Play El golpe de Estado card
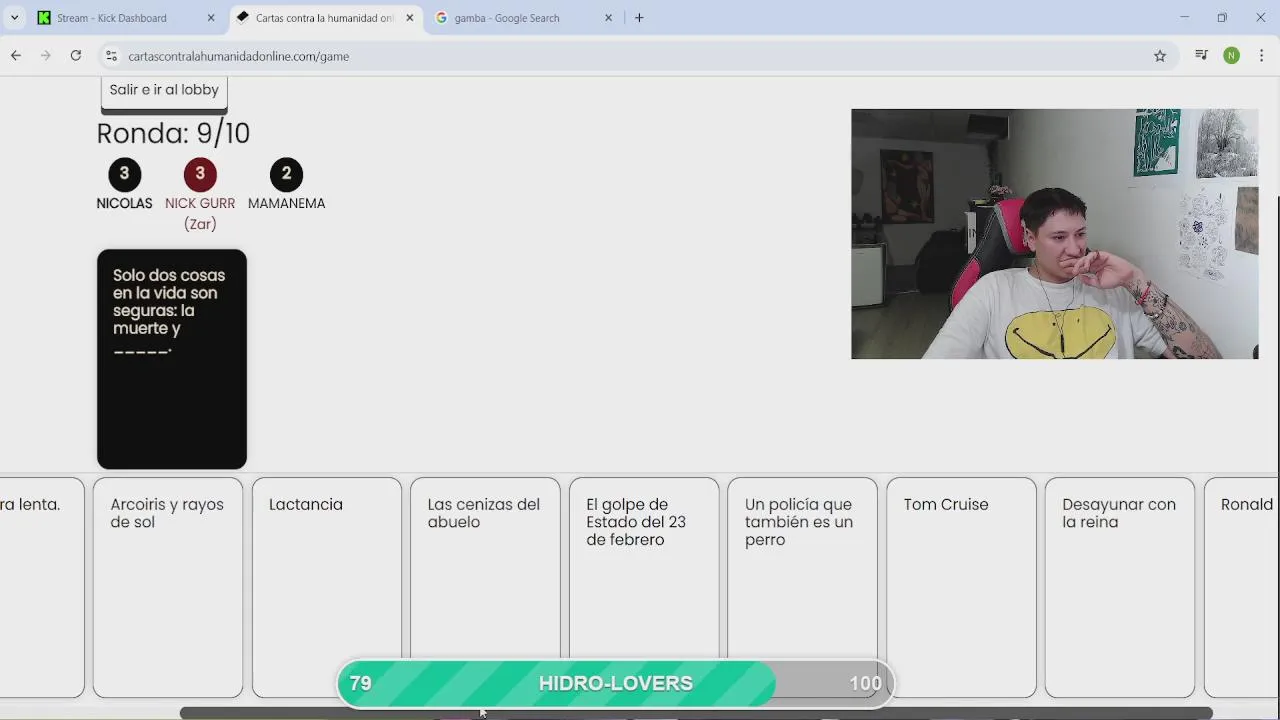Image resolution: width=1280 pixels, height=720 pixels. (x=644, y=587)
